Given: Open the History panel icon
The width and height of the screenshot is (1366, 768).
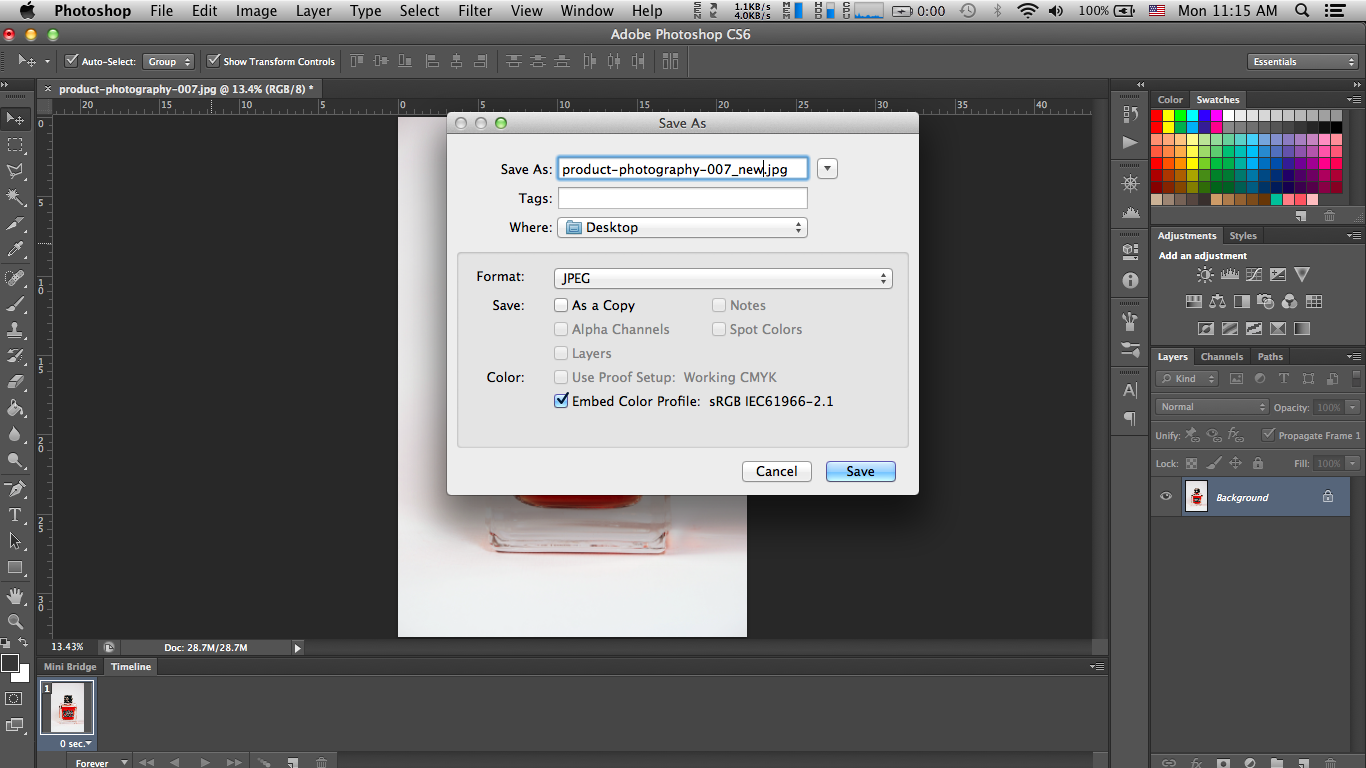Looking at the screenshot, I should (1130, 115).
